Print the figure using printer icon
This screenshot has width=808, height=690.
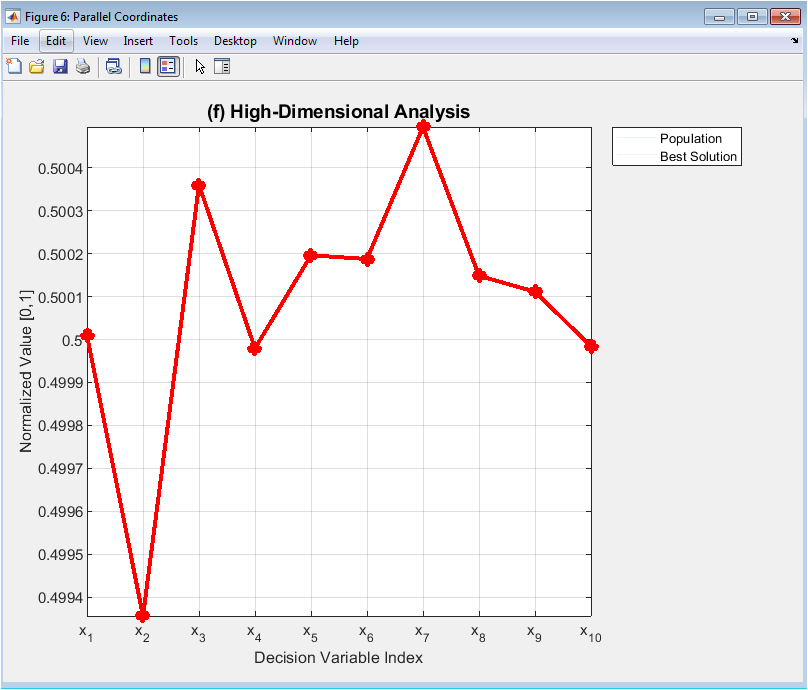pyautogui.click(x=83, y=67)
